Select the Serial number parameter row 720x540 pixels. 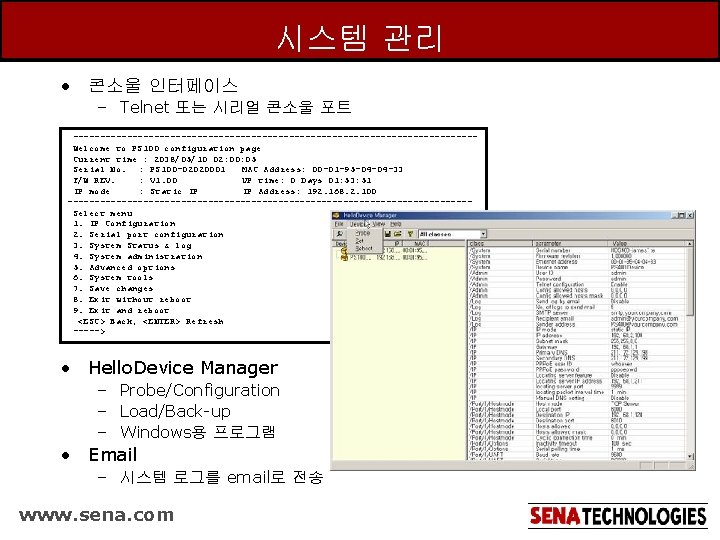pos(578,251)
